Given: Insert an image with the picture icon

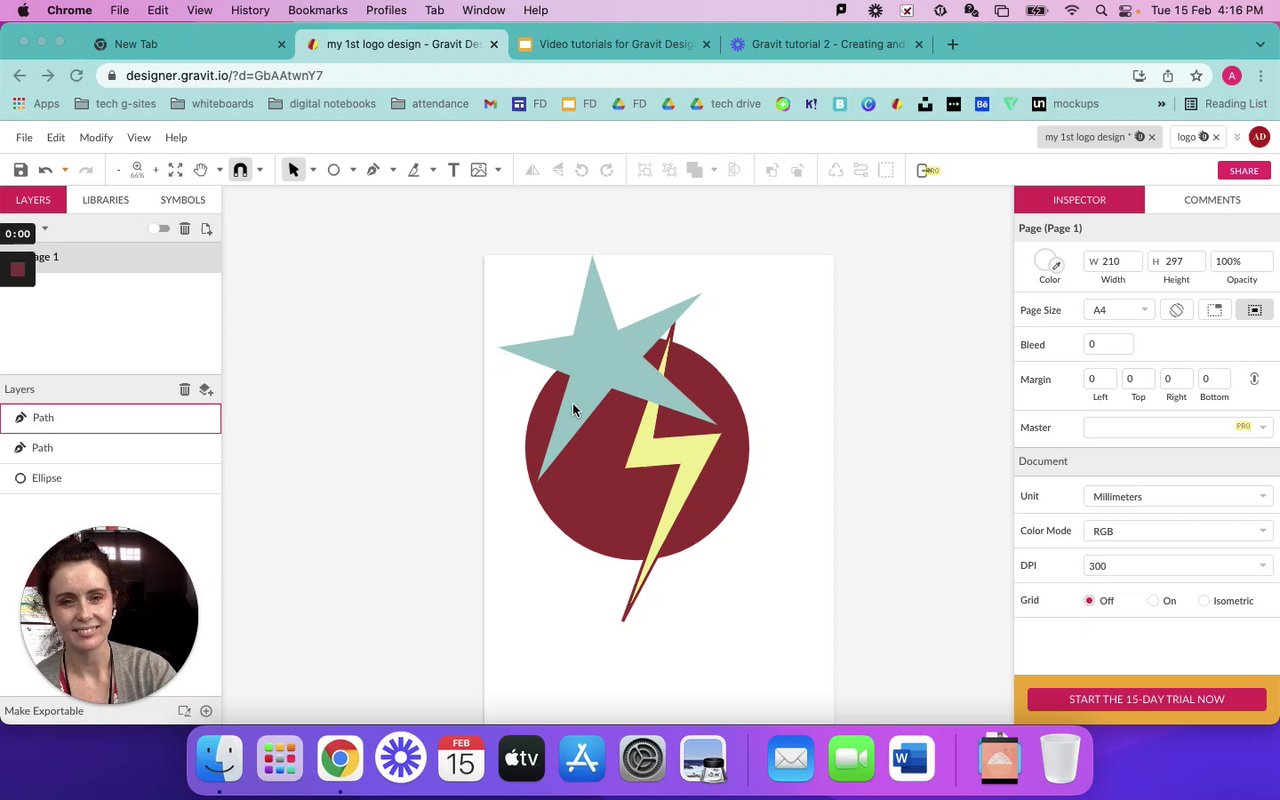Looking at the screenshot, I should click(479, 170).
